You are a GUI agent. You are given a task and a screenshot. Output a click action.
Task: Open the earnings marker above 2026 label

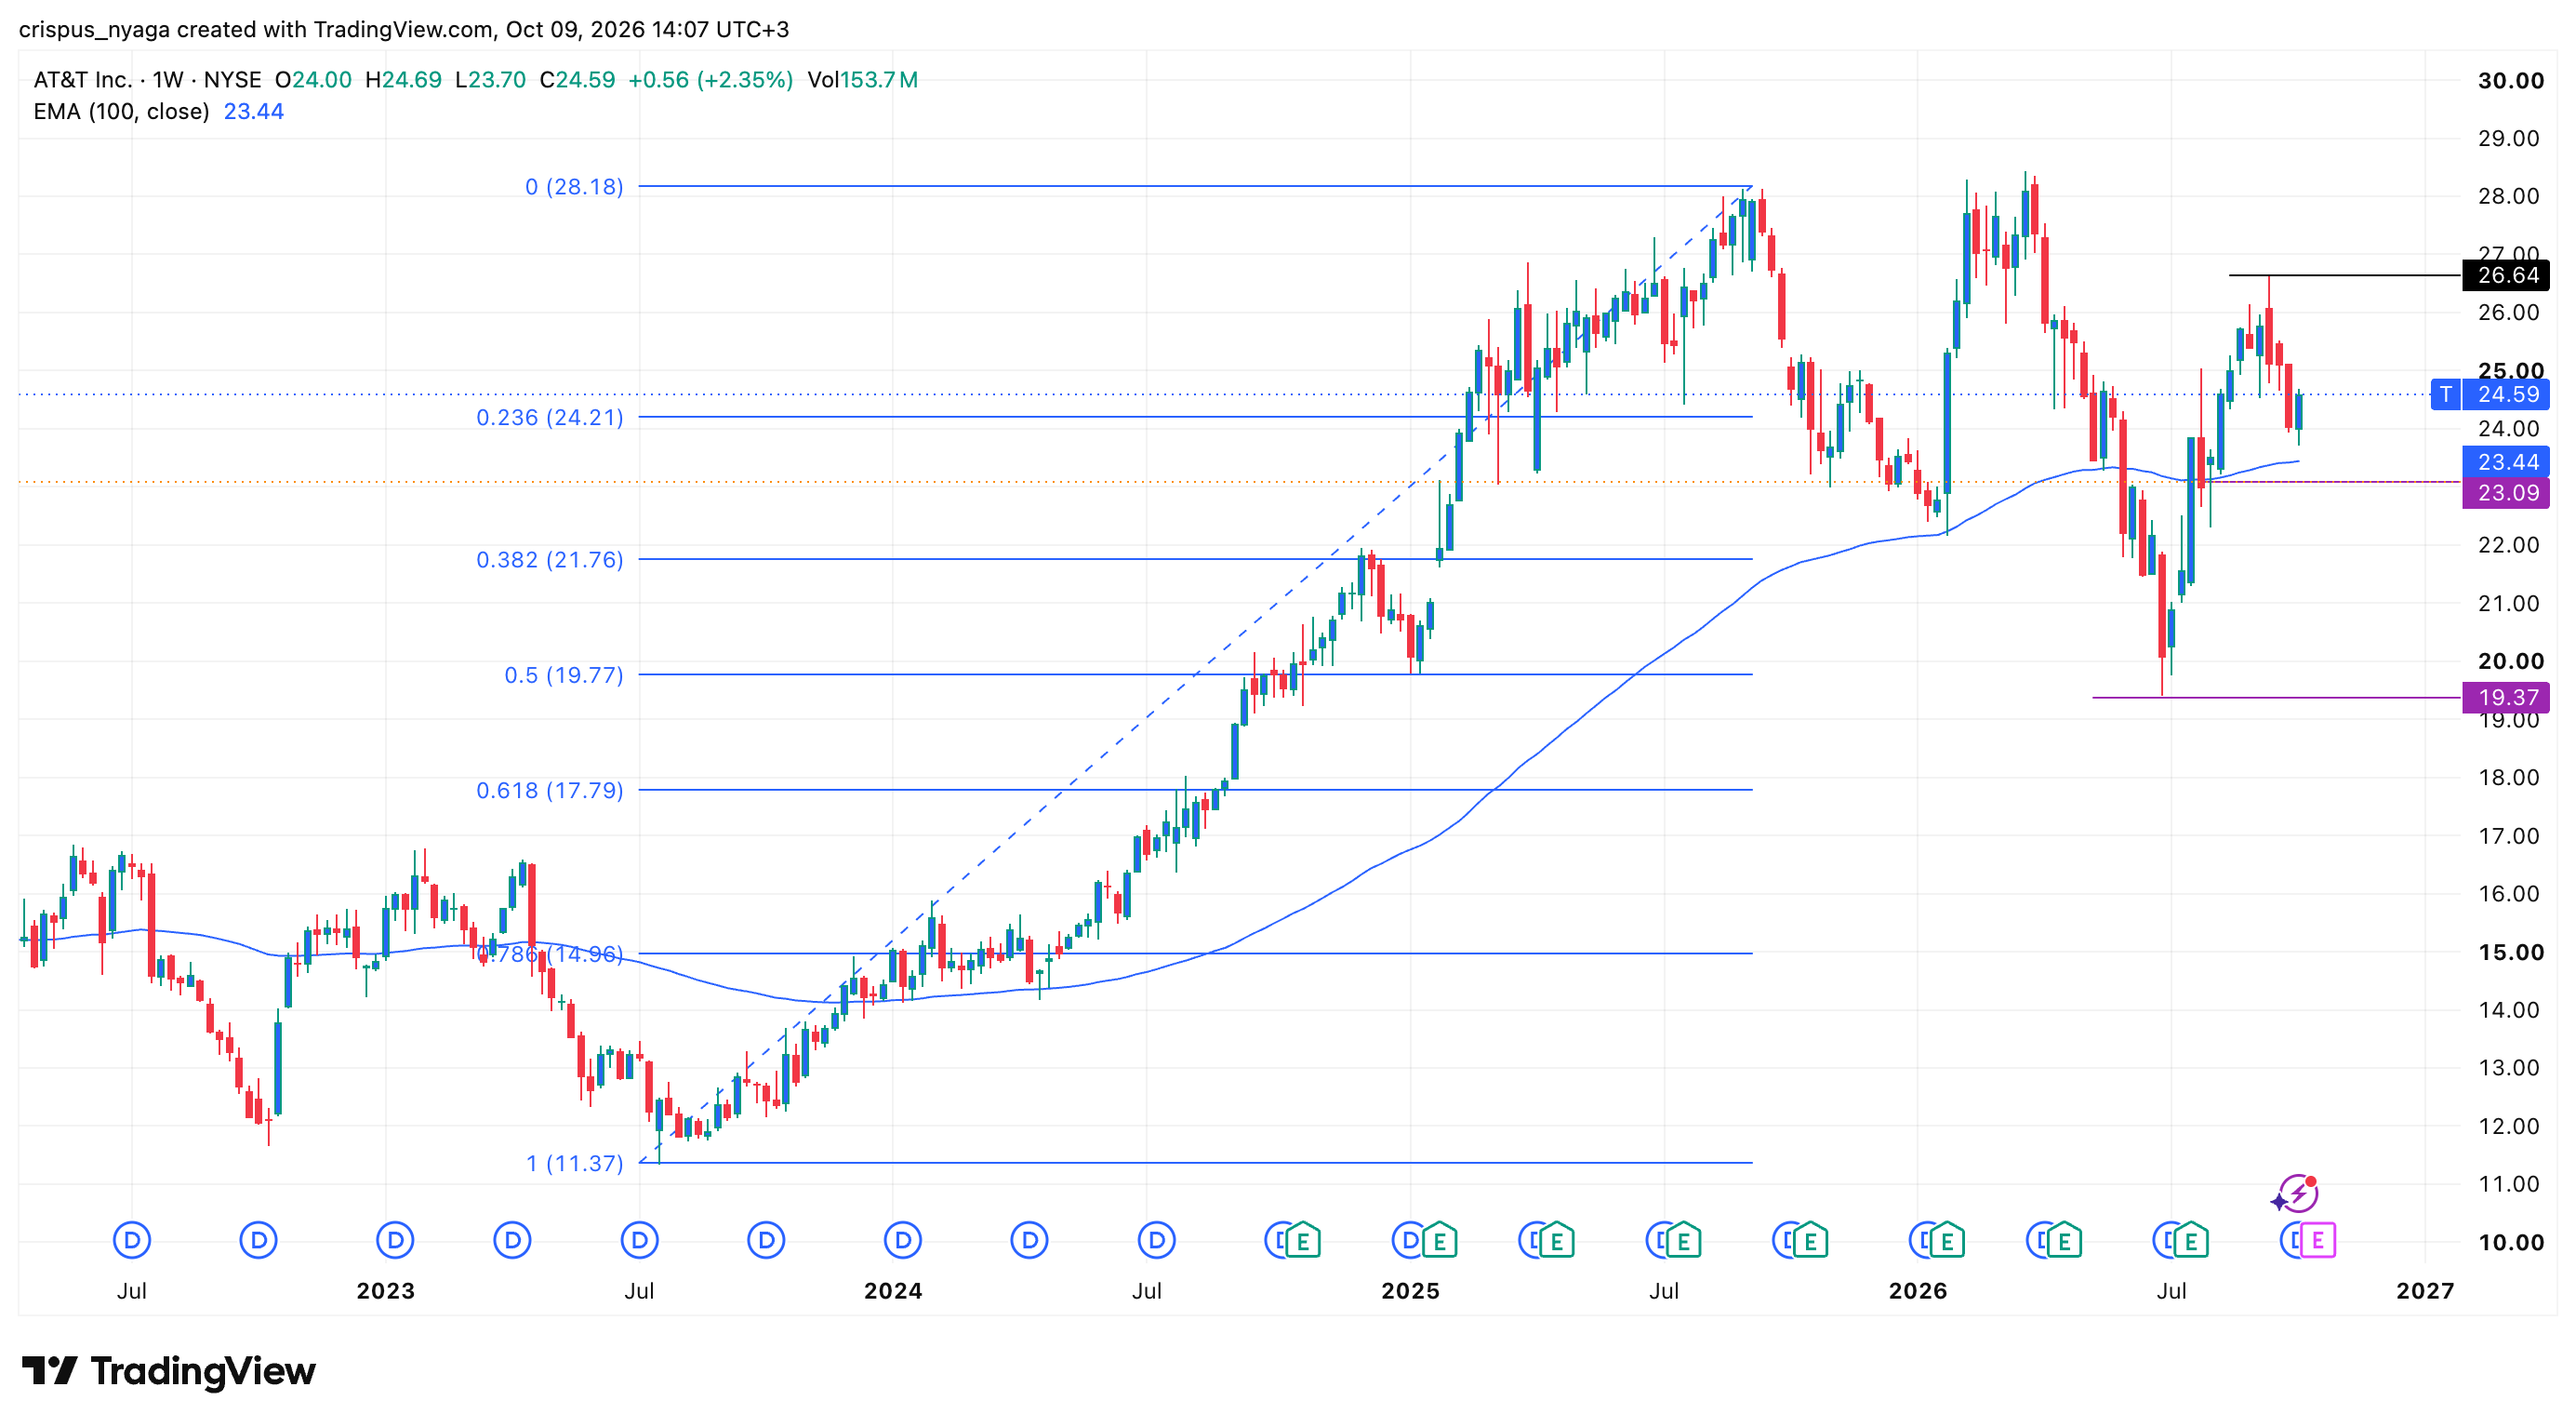[x=1947, y=1241]
